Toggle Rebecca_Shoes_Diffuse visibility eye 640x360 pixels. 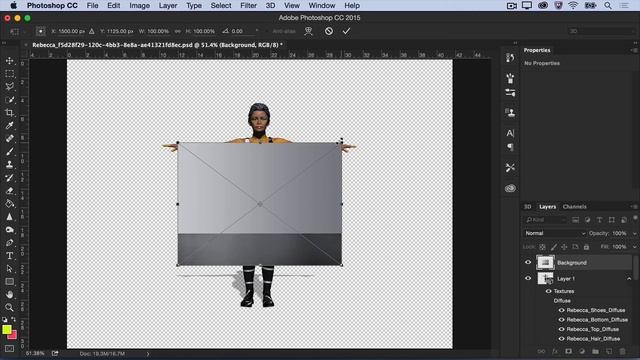coord(562,310)
